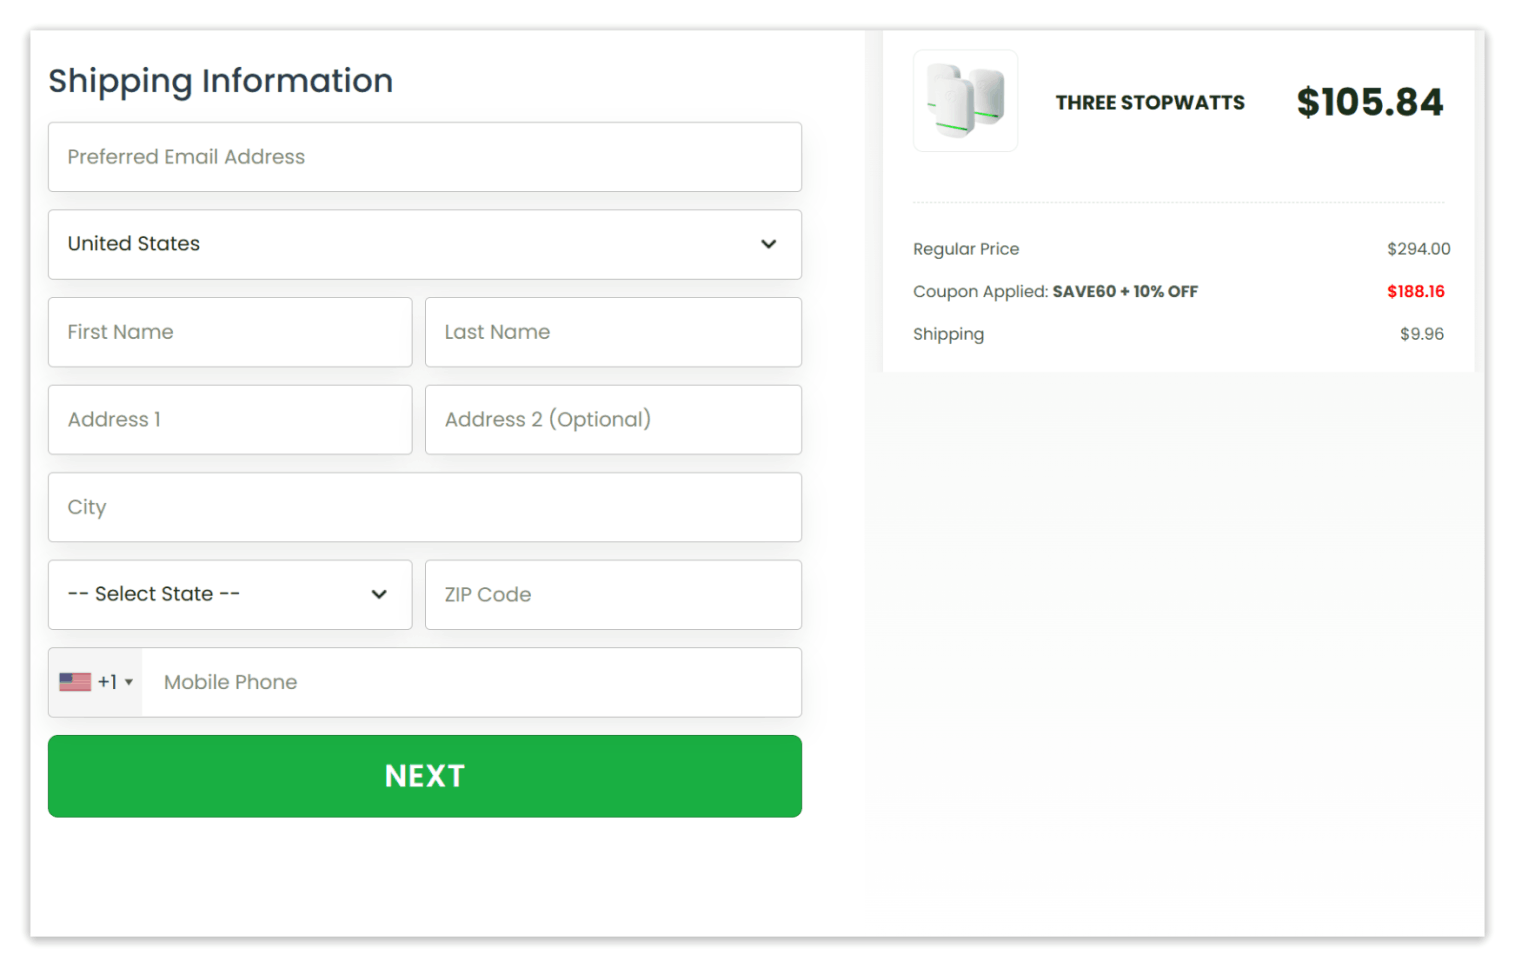Click the StopWatts product thumbnail image
The image size is (1515, 967).
pyautogui.click(x=965, y=101)
